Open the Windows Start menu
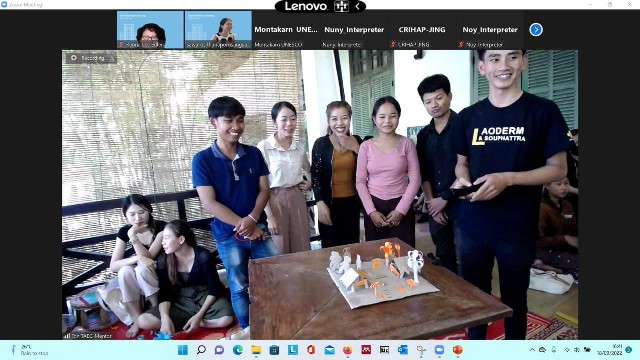The image size is (640, 360). pos(183,350)
